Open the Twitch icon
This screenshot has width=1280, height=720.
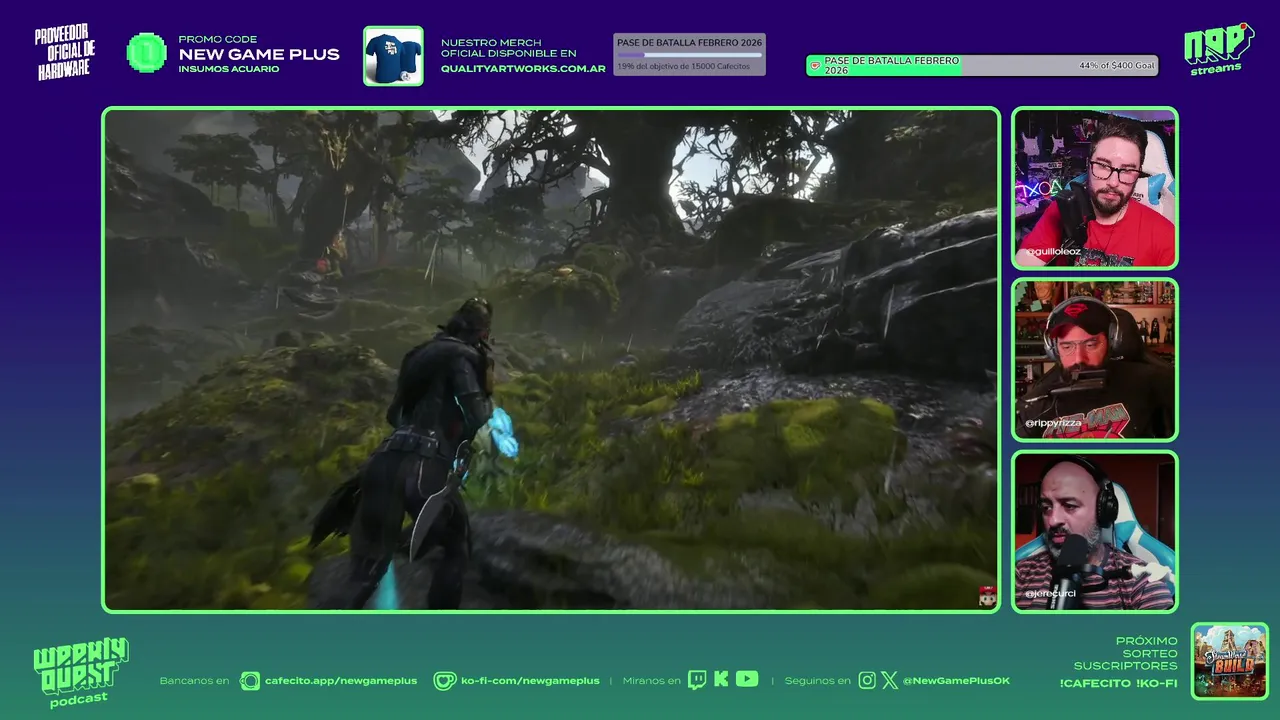tap(697, 681)
